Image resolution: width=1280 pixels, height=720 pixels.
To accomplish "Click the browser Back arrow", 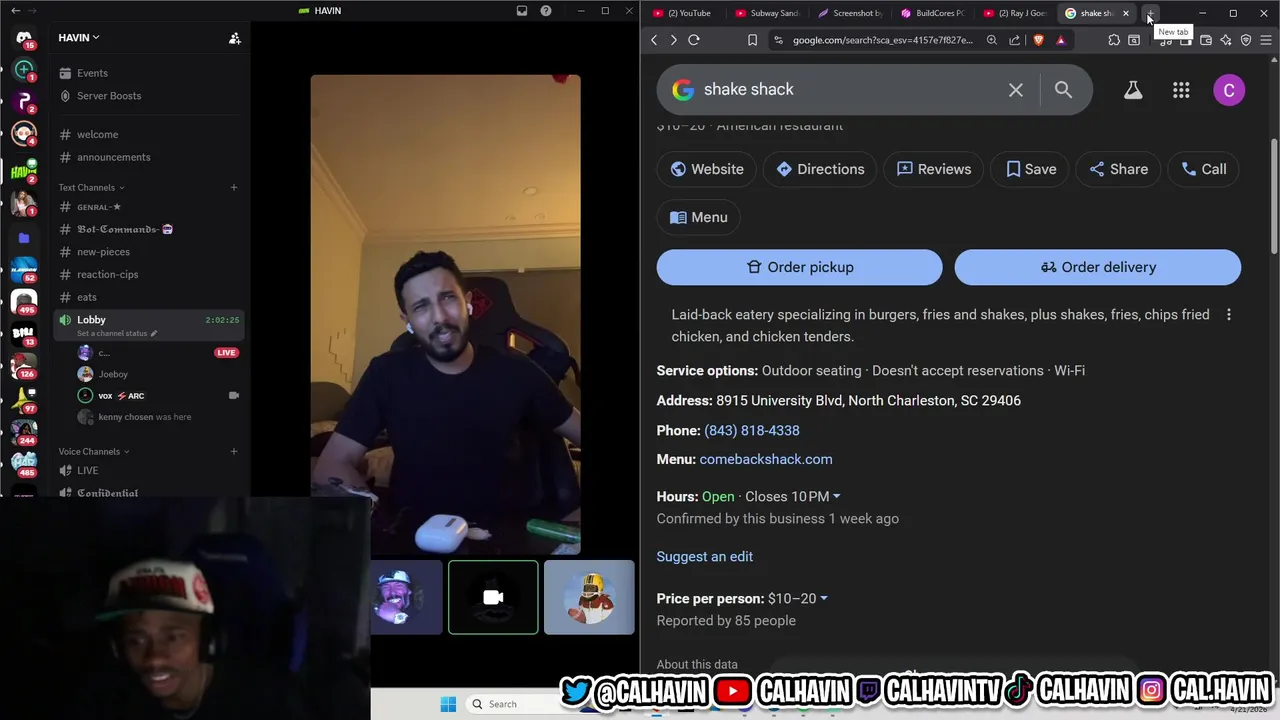I will click(x=654, y=40).
